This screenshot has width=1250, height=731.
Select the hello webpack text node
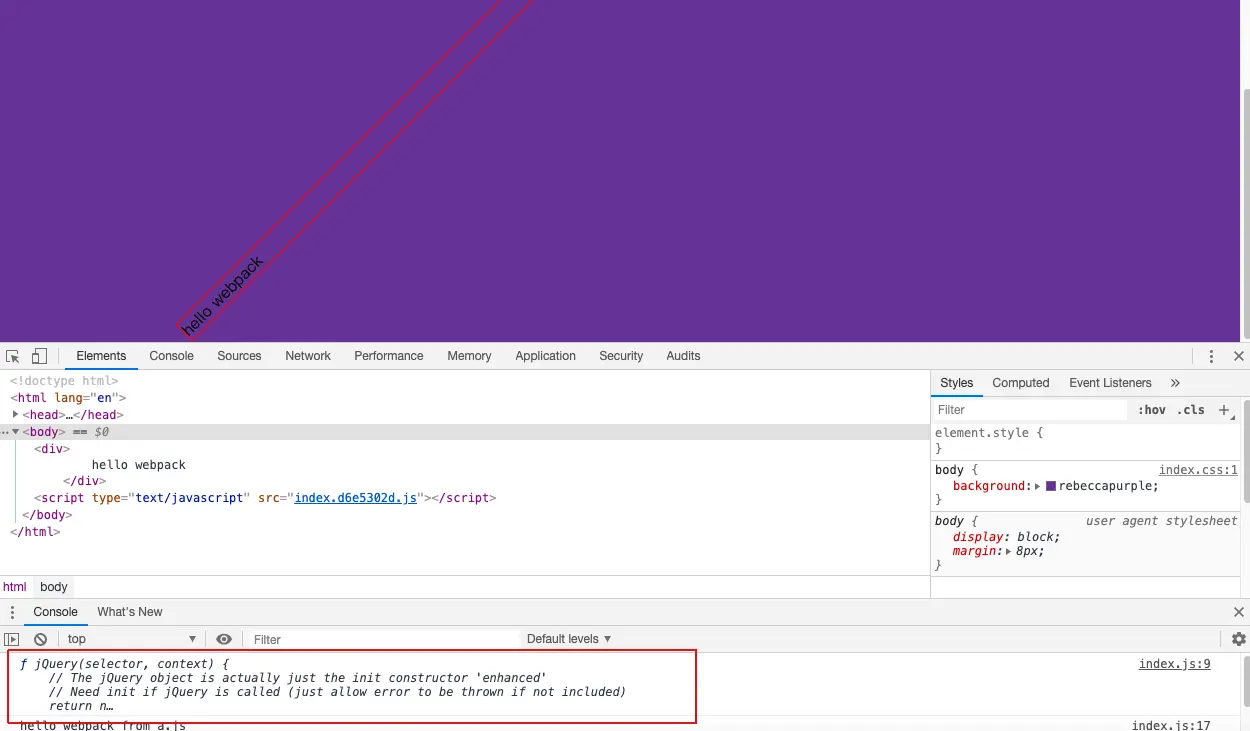[139, 465]
